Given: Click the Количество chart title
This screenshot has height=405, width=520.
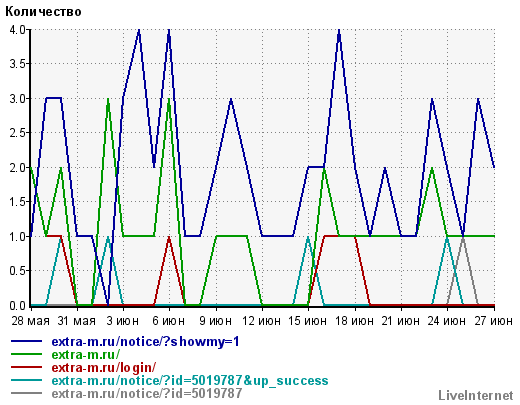Looking at the screenshot, I should pyautogui.click(x=43, y=12).
